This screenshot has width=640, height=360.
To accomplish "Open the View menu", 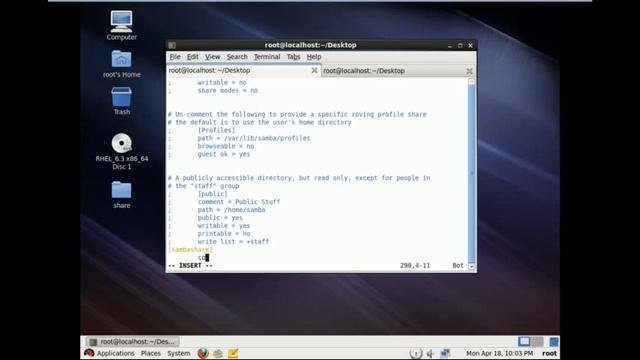I will pos(212,57).
